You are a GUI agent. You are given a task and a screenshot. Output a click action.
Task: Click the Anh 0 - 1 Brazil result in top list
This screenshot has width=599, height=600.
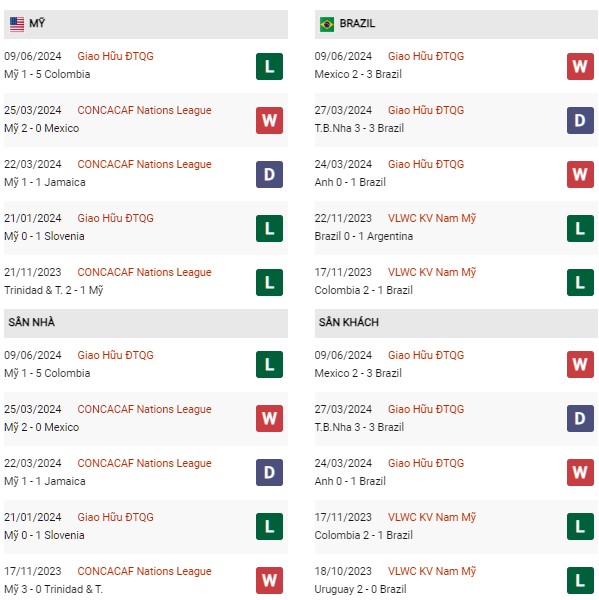click(350, 182)
